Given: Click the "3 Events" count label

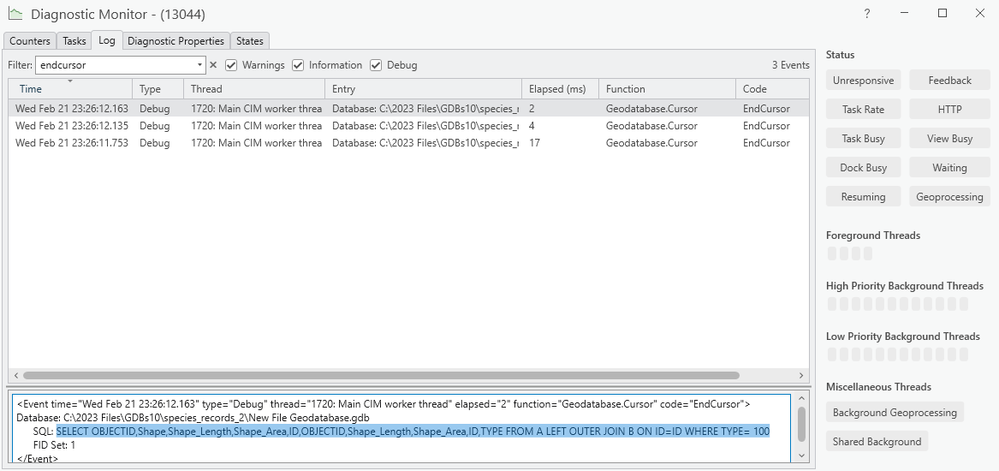Looking at the screenshot, I should point(791,65).
